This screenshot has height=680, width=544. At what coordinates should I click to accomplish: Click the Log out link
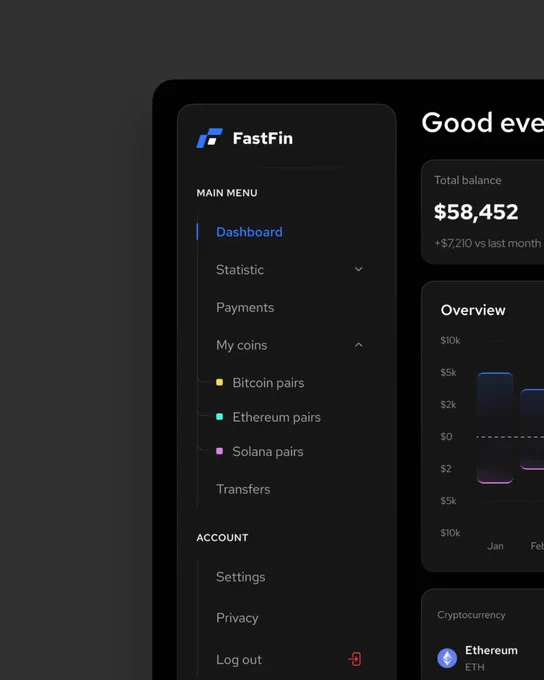tap(239, 660)
